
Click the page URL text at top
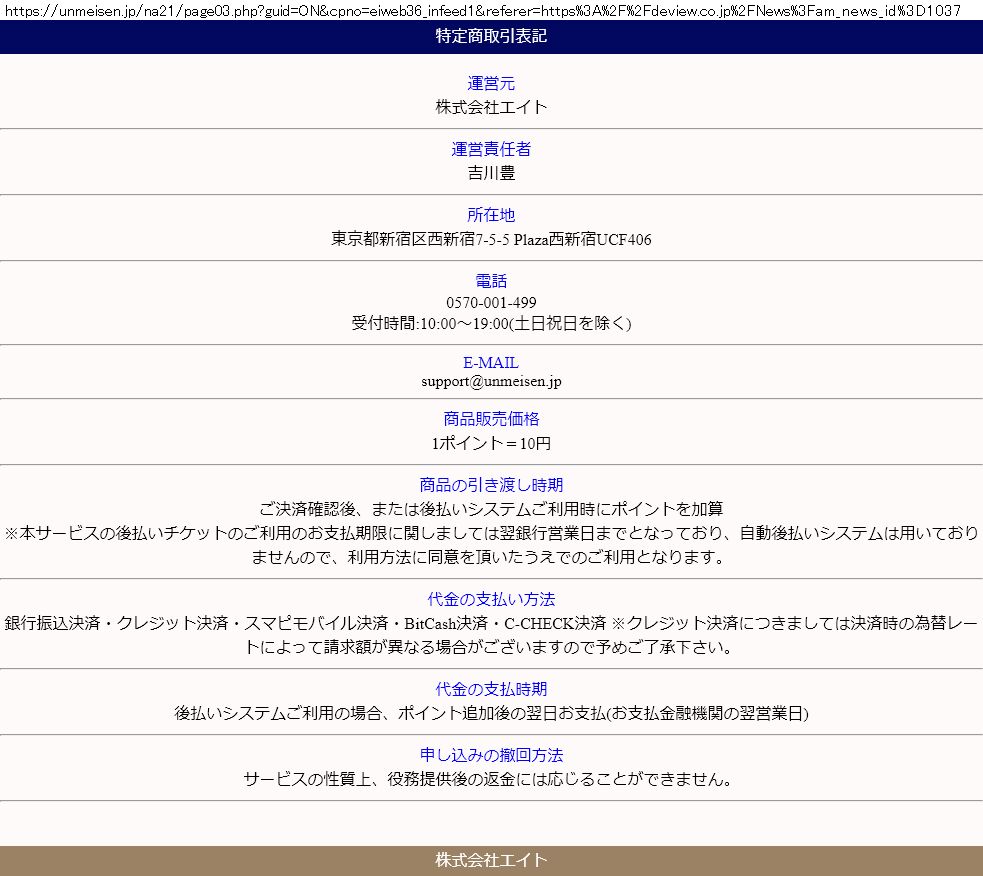[483, 10]
